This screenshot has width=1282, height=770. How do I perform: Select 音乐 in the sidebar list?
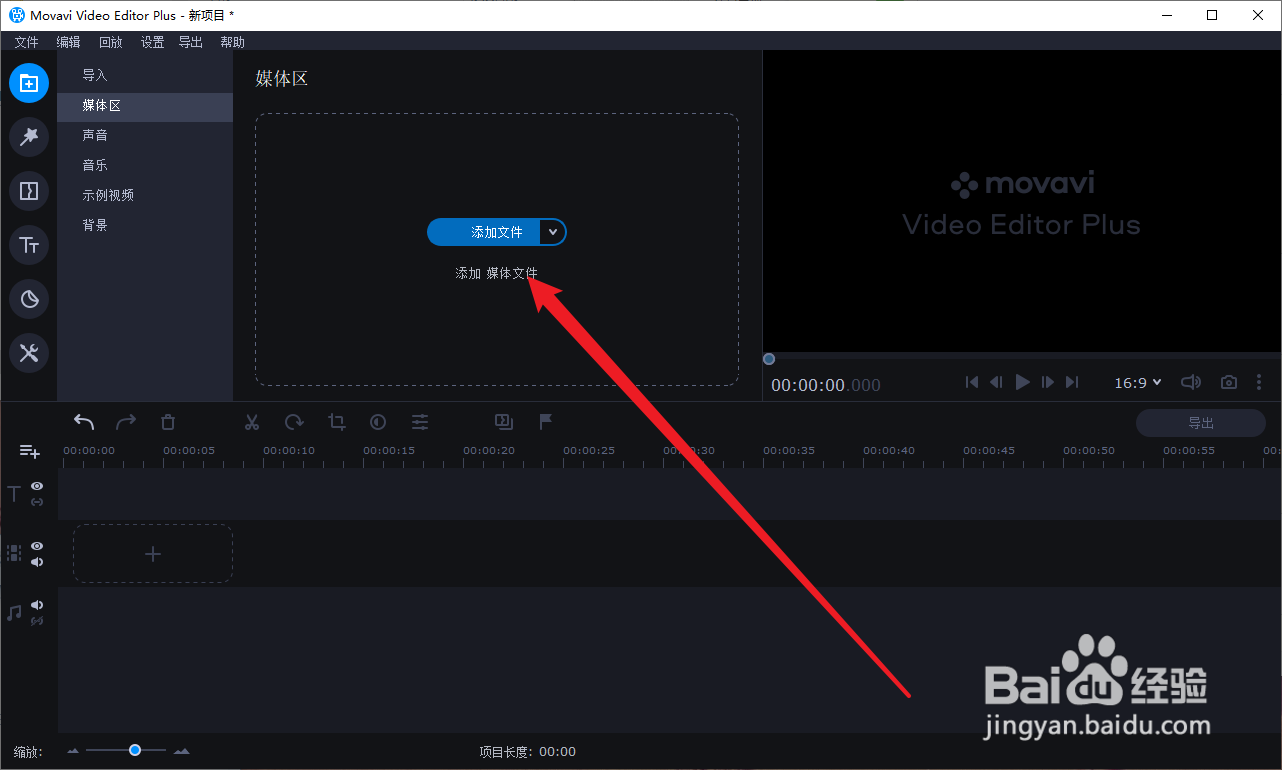pyautogui.click(x=145, y=165)
